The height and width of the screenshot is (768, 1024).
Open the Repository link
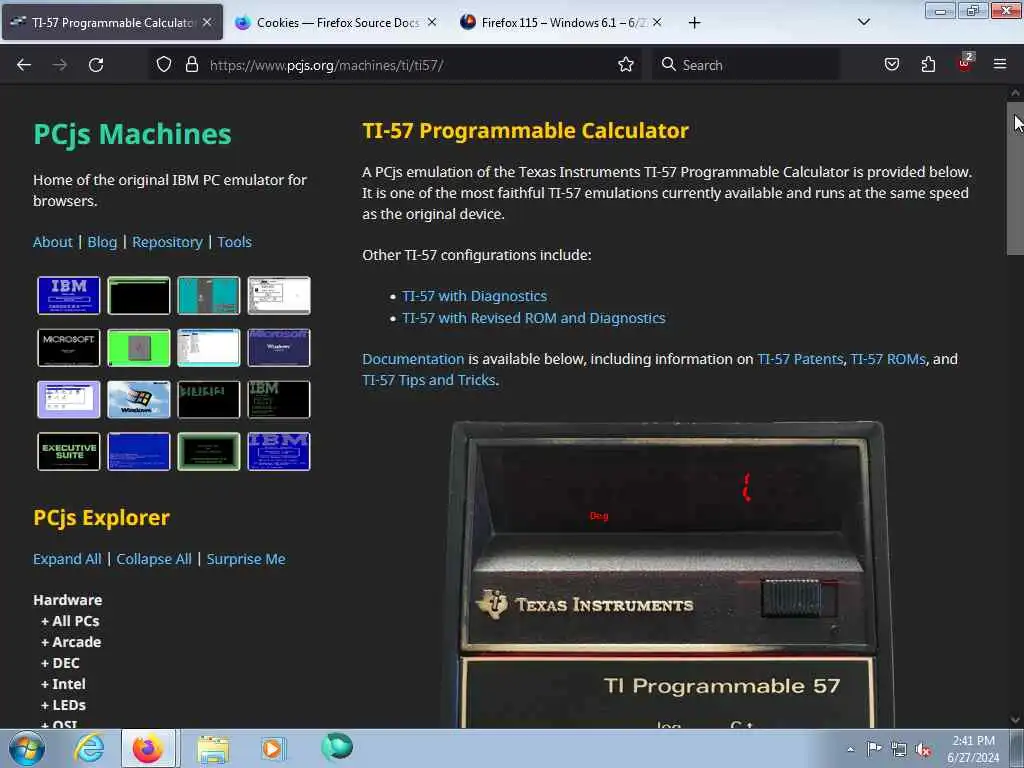point(167,242)
